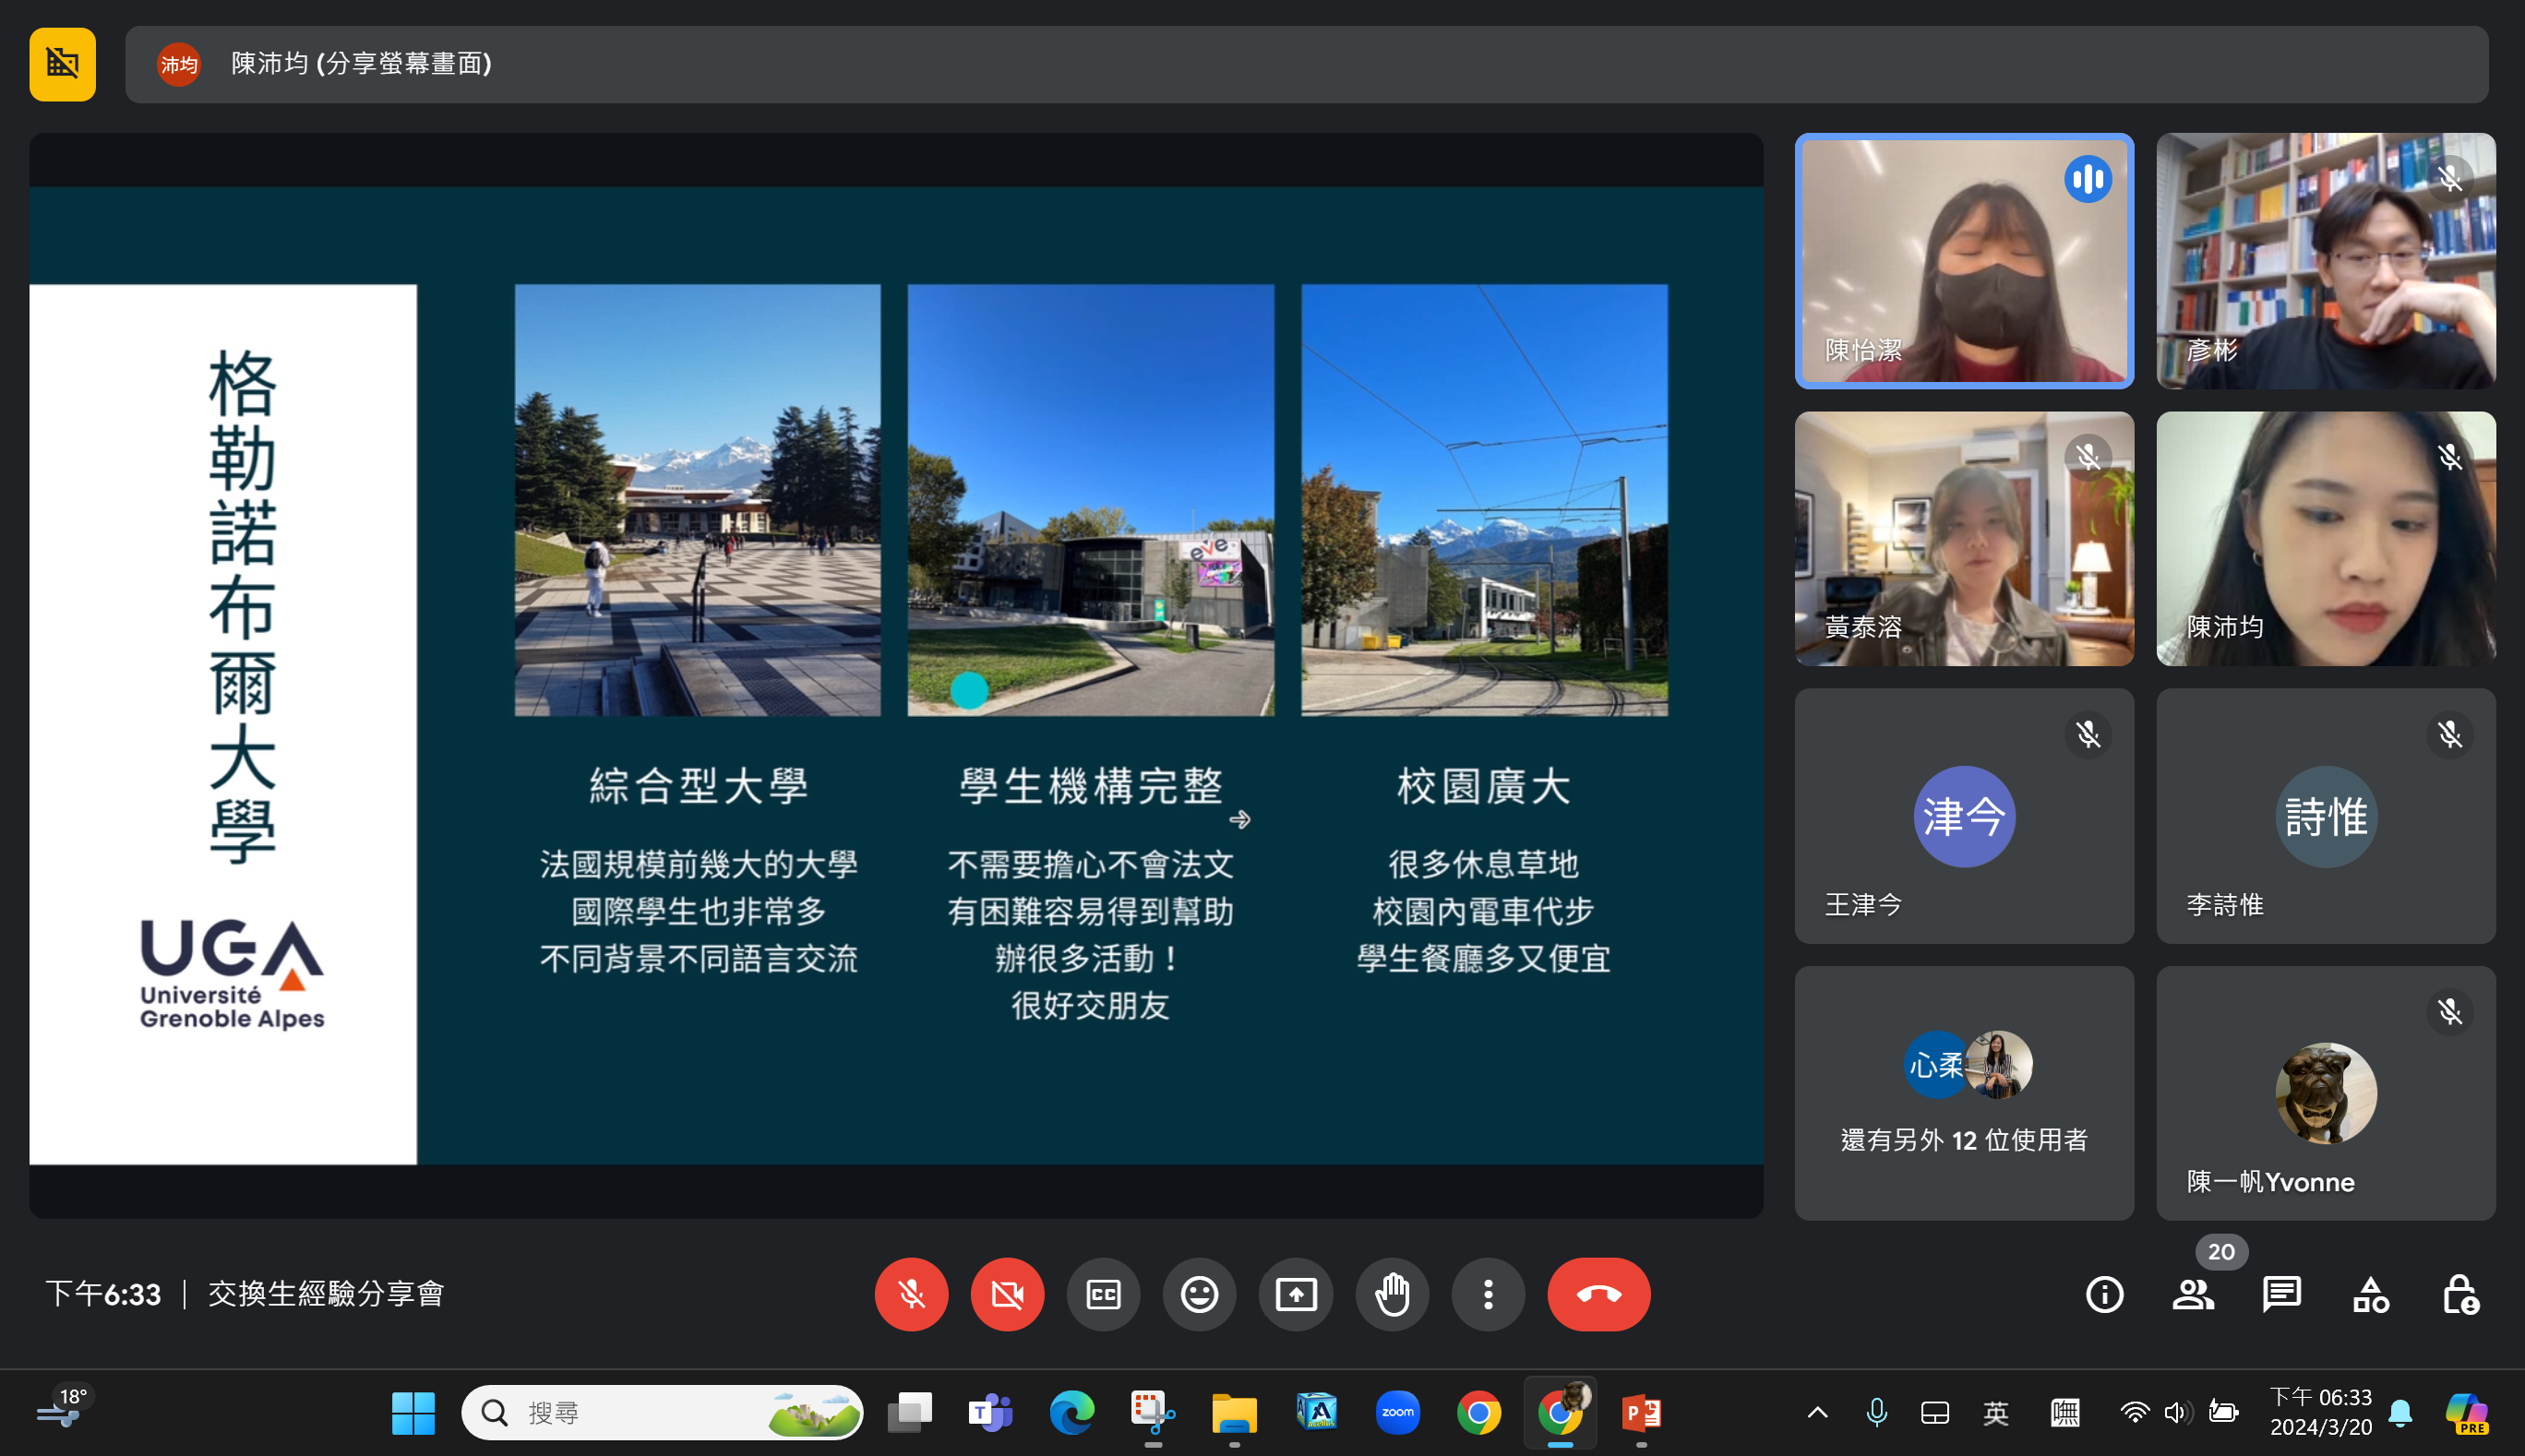This screenshot has height=1456, width=2525.
Task: Open File Explorer from taskbar
Action: point(1234,1413)
